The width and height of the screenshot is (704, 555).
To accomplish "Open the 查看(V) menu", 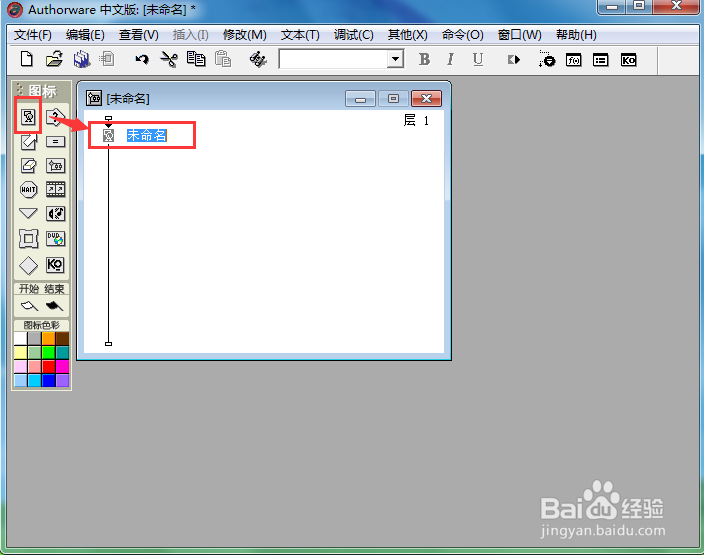I will pos(139,35).
